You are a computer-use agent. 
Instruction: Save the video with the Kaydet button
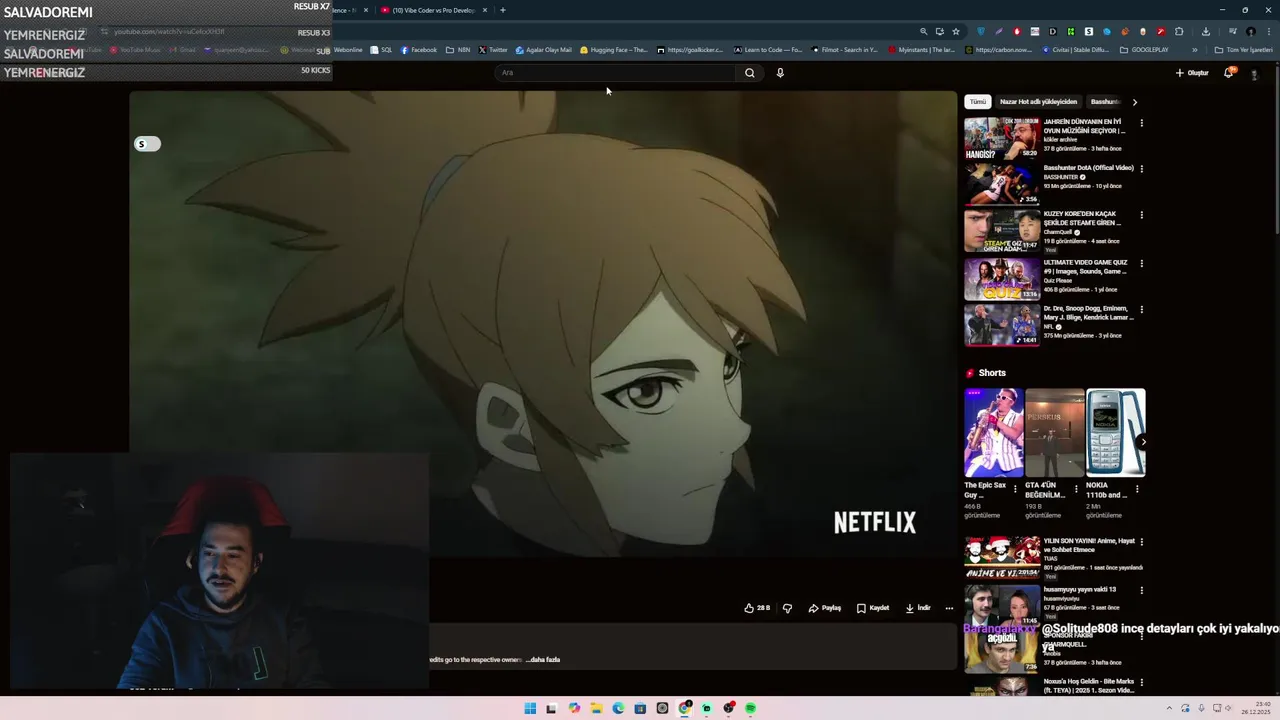point(873,608)
